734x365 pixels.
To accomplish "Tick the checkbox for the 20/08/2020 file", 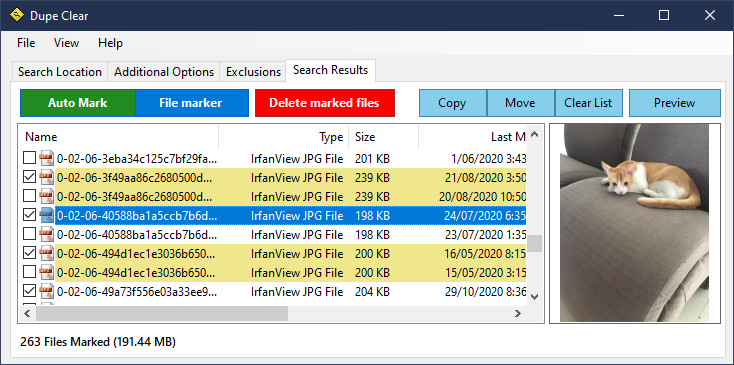I will tap(29, 196).
